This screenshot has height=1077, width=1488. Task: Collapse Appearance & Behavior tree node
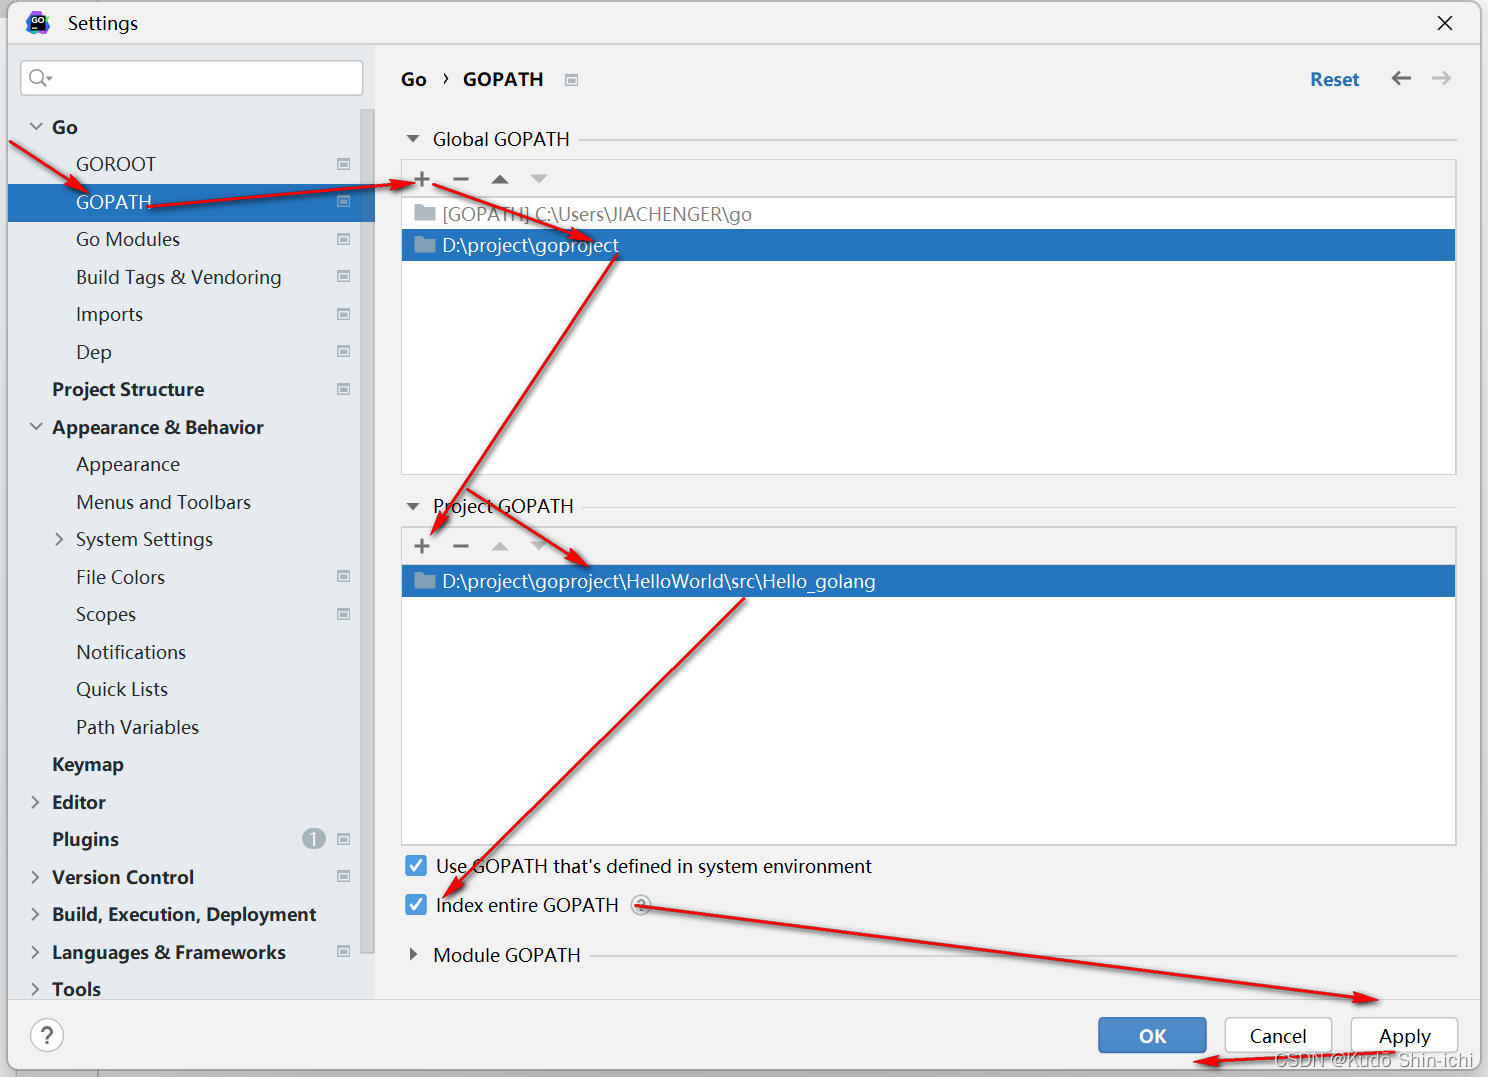point(36,427)
